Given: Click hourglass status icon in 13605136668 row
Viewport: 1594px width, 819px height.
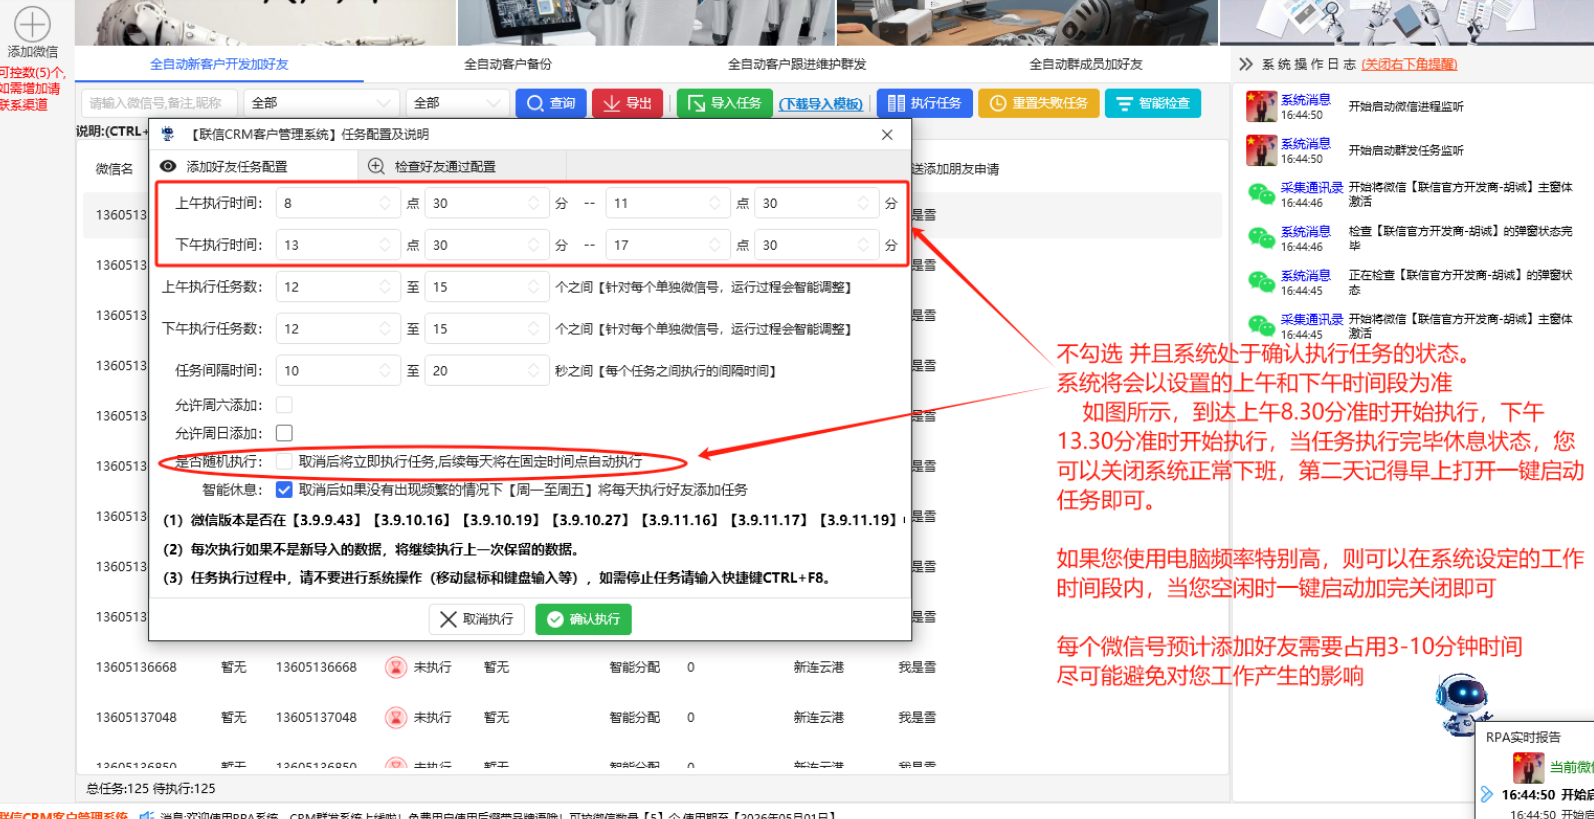Looking at the screenshot, I should [396, 667].
